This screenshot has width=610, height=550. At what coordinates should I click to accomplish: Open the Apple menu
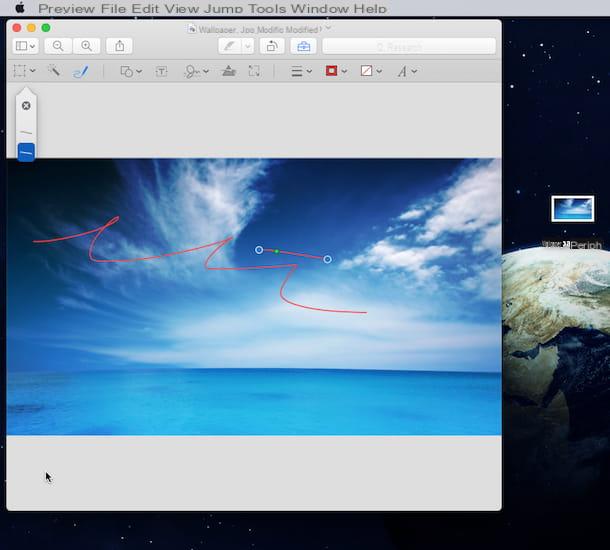pyautogui.click(x=20, y=7)
